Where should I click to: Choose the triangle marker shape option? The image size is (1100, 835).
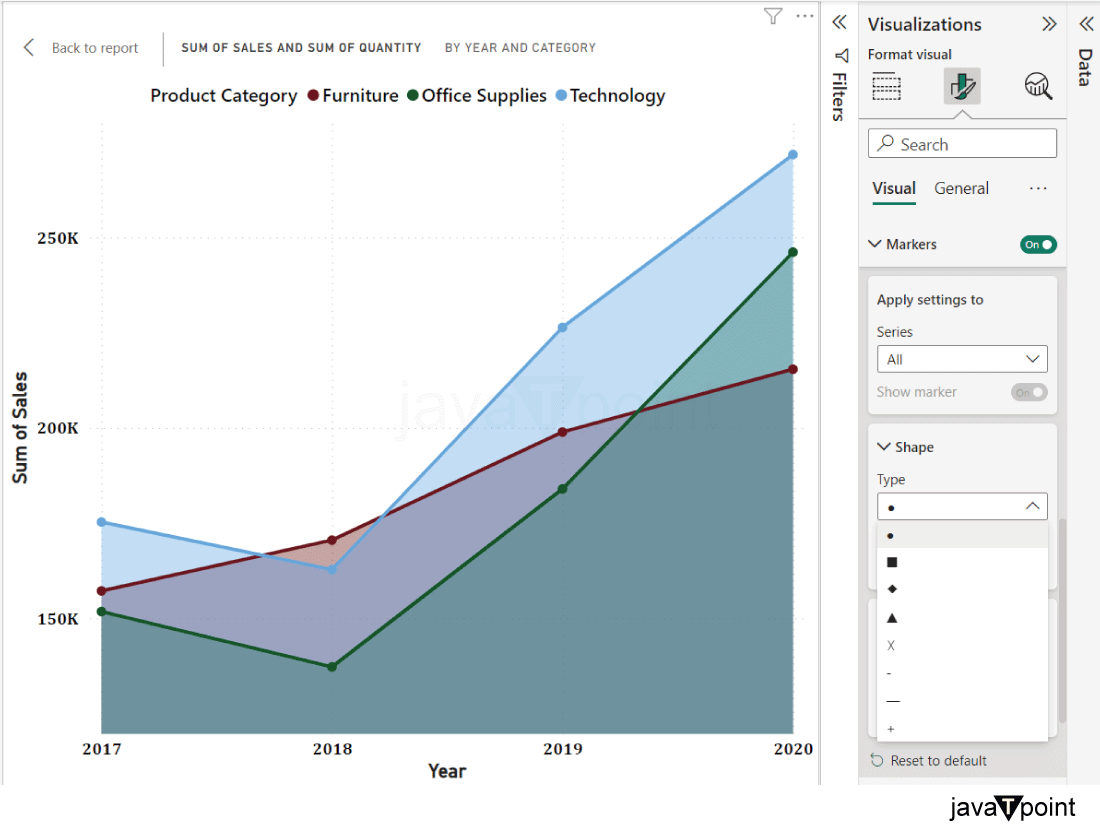962,617
